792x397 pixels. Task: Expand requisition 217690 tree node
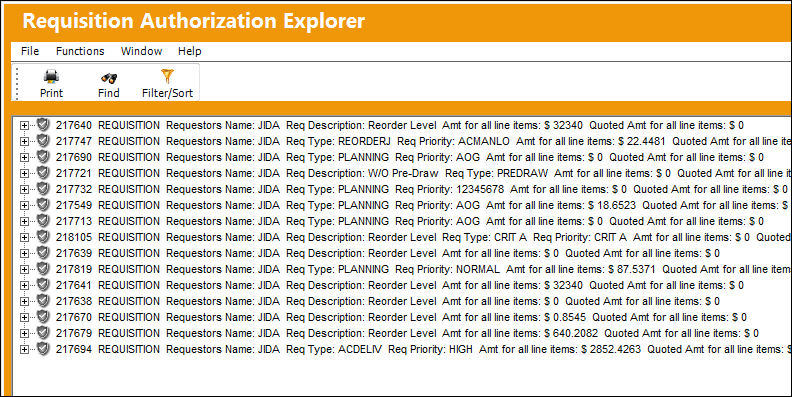pos(24,158)
